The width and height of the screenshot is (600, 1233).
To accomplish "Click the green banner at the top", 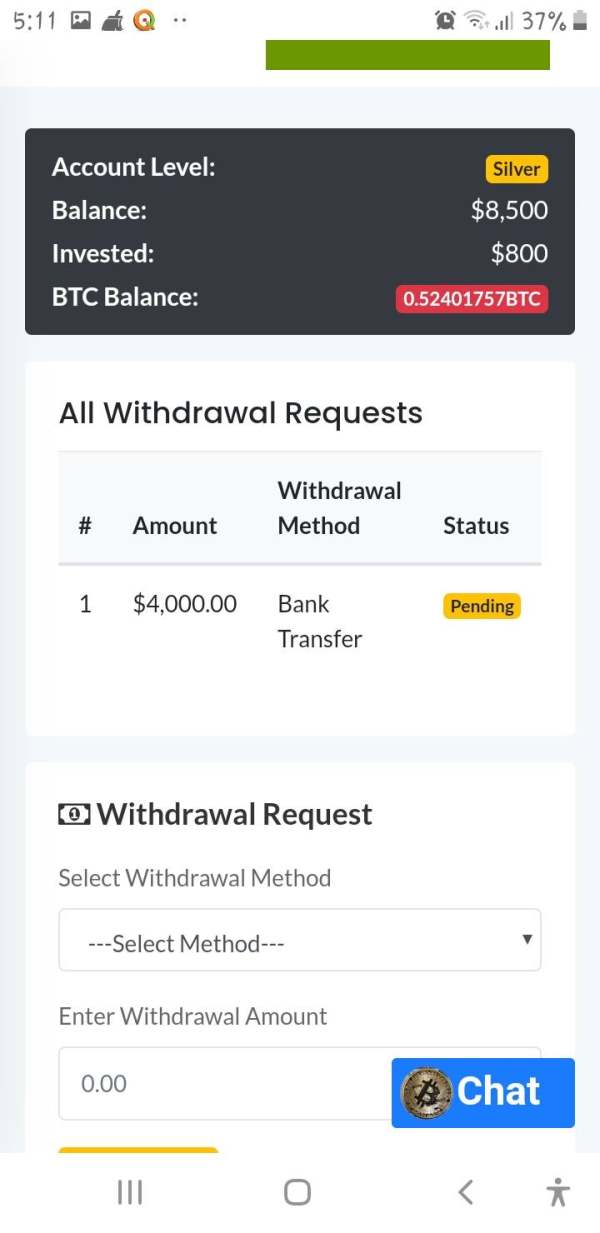I will tap(408, 55).
